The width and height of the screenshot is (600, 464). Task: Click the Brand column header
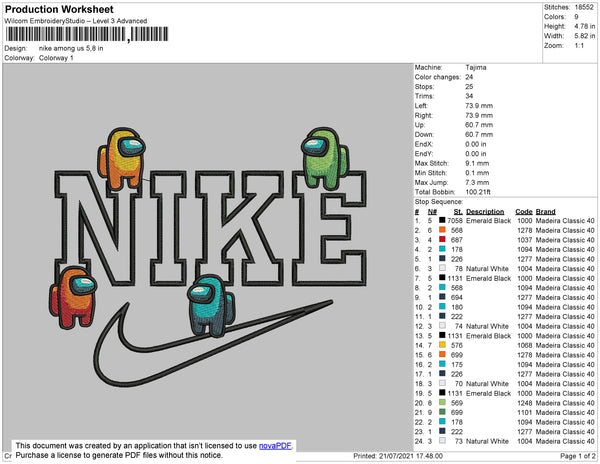[x=545, y=212]
